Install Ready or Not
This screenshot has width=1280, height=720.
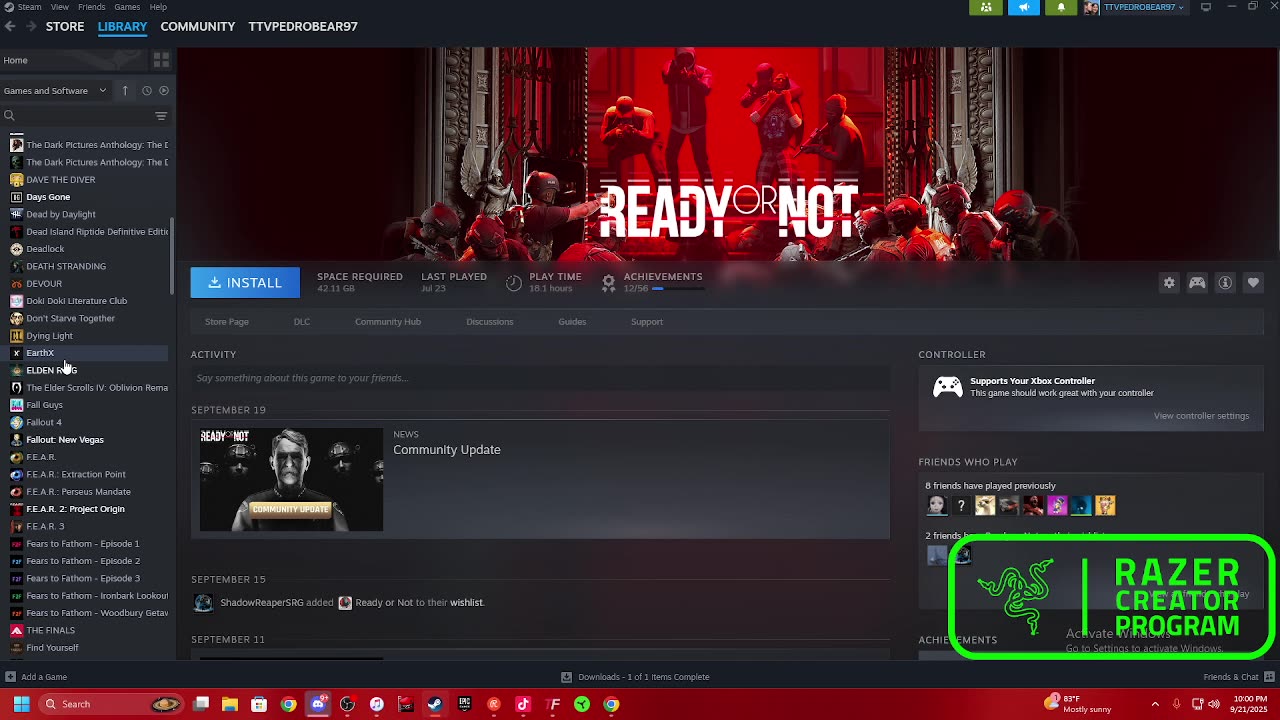coord(245,283)
